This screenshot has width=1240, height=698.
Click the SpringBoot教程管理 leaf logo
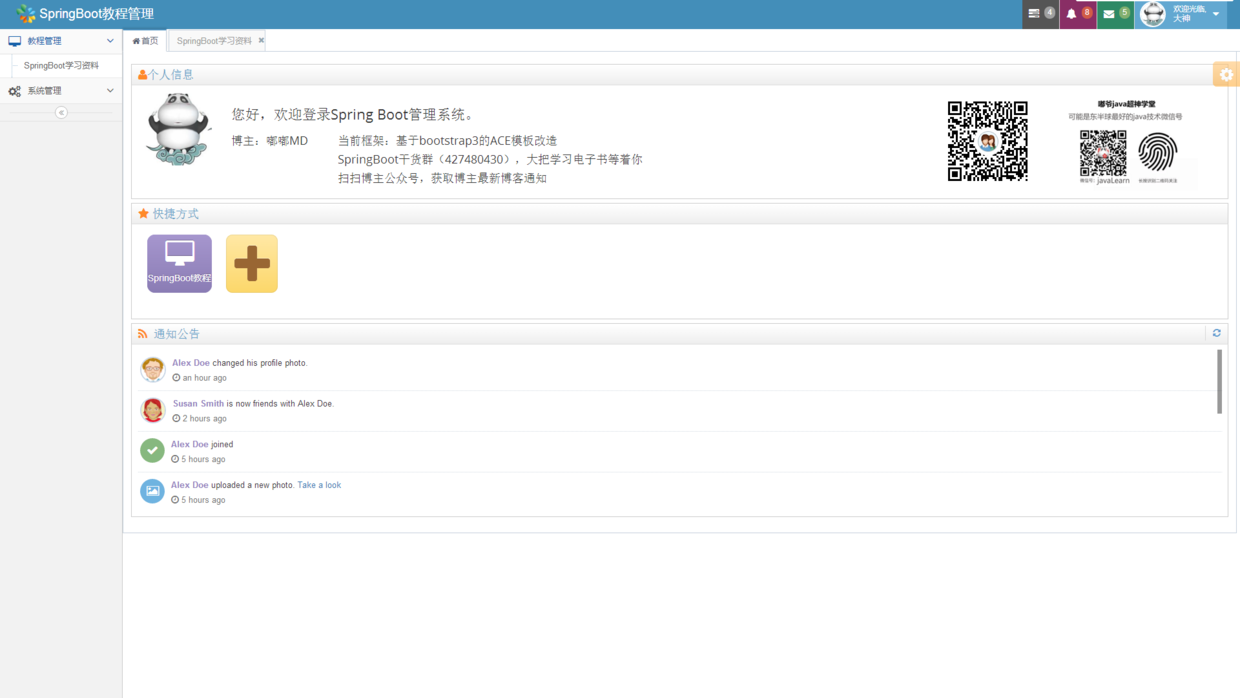[x=26, y=14]
